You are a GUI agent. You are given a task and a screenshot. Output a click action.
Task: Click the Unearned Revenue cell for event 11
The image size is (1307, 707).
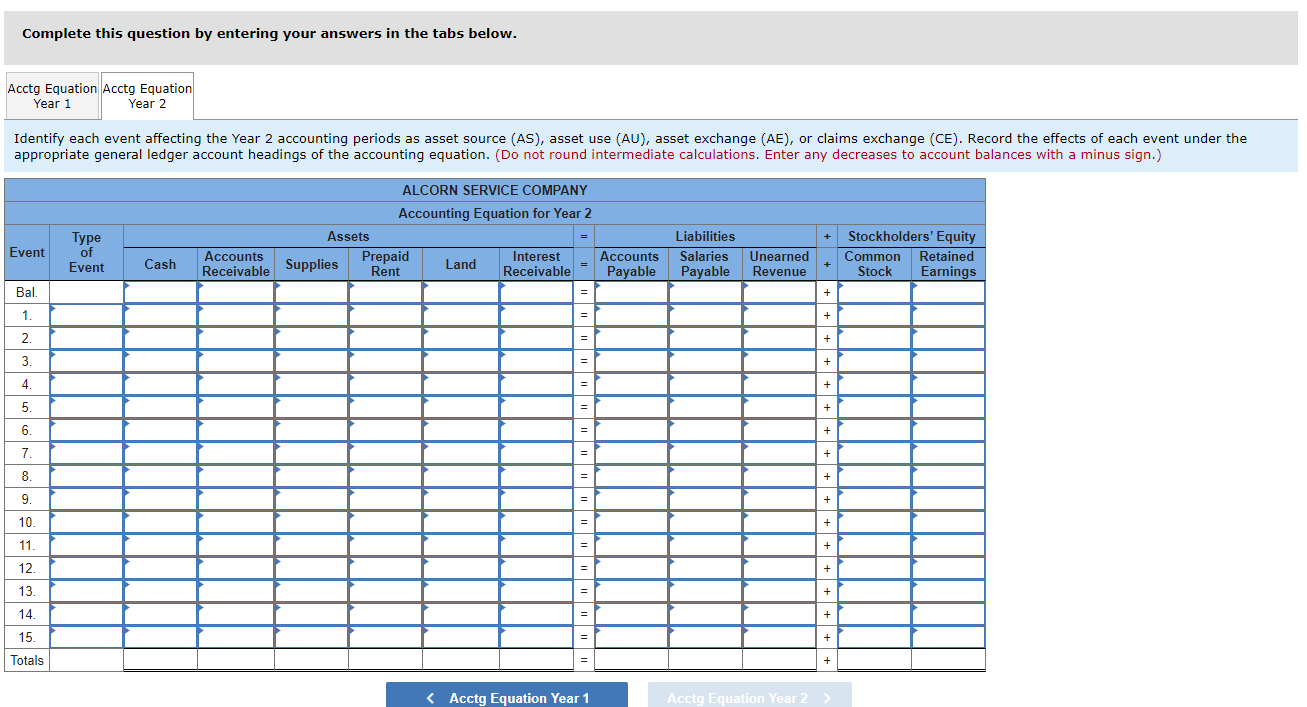click(780, 545)
